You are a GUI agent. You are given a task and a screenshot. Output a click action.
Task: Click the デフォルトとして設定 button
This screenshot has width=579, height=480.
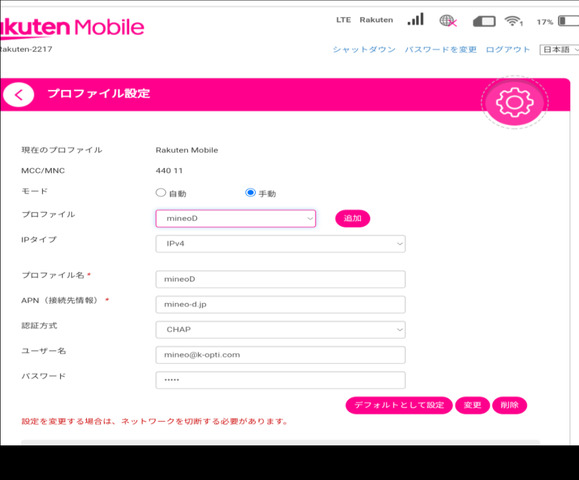[x=399, y=405]
